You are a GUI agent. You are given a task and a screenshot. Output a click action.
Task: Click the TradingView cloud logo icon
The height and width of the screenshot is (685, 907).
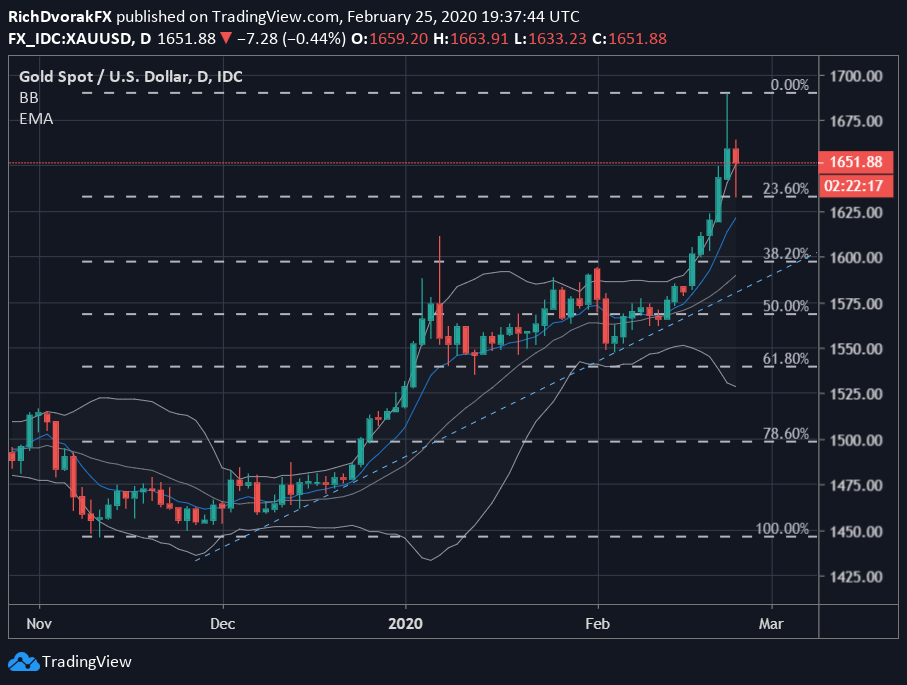pyautogui.click(x=22, y=661)
